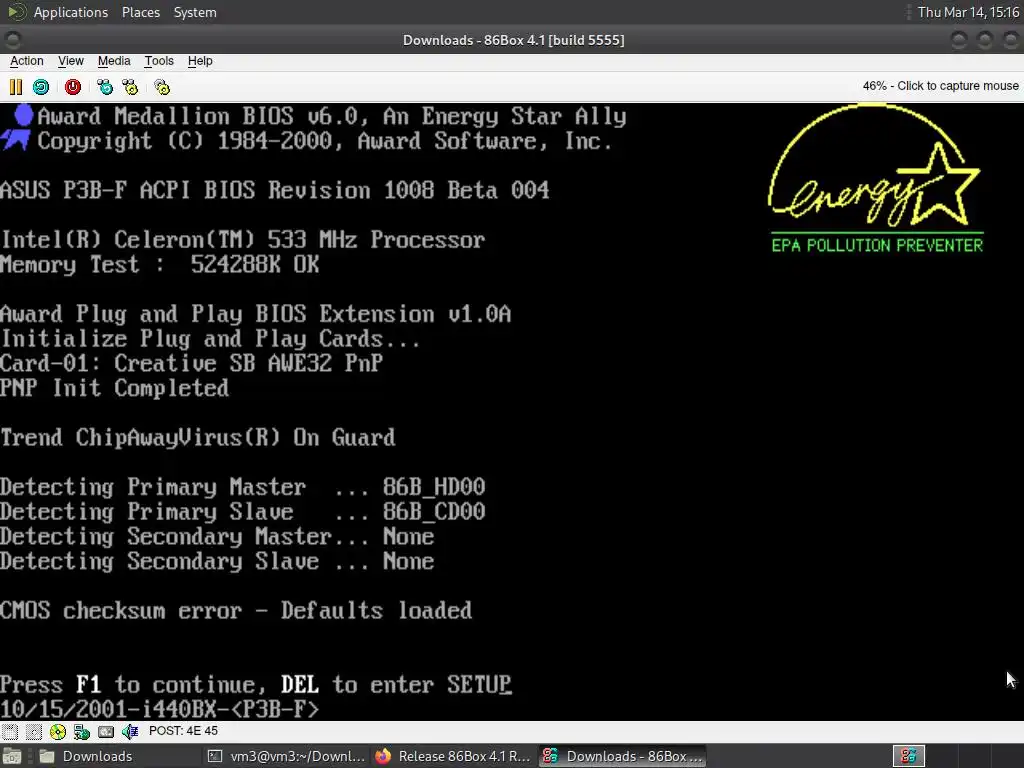The image size is (1024, 768).
Task: Open the System panel menu
Action: (x=195, y=12)
